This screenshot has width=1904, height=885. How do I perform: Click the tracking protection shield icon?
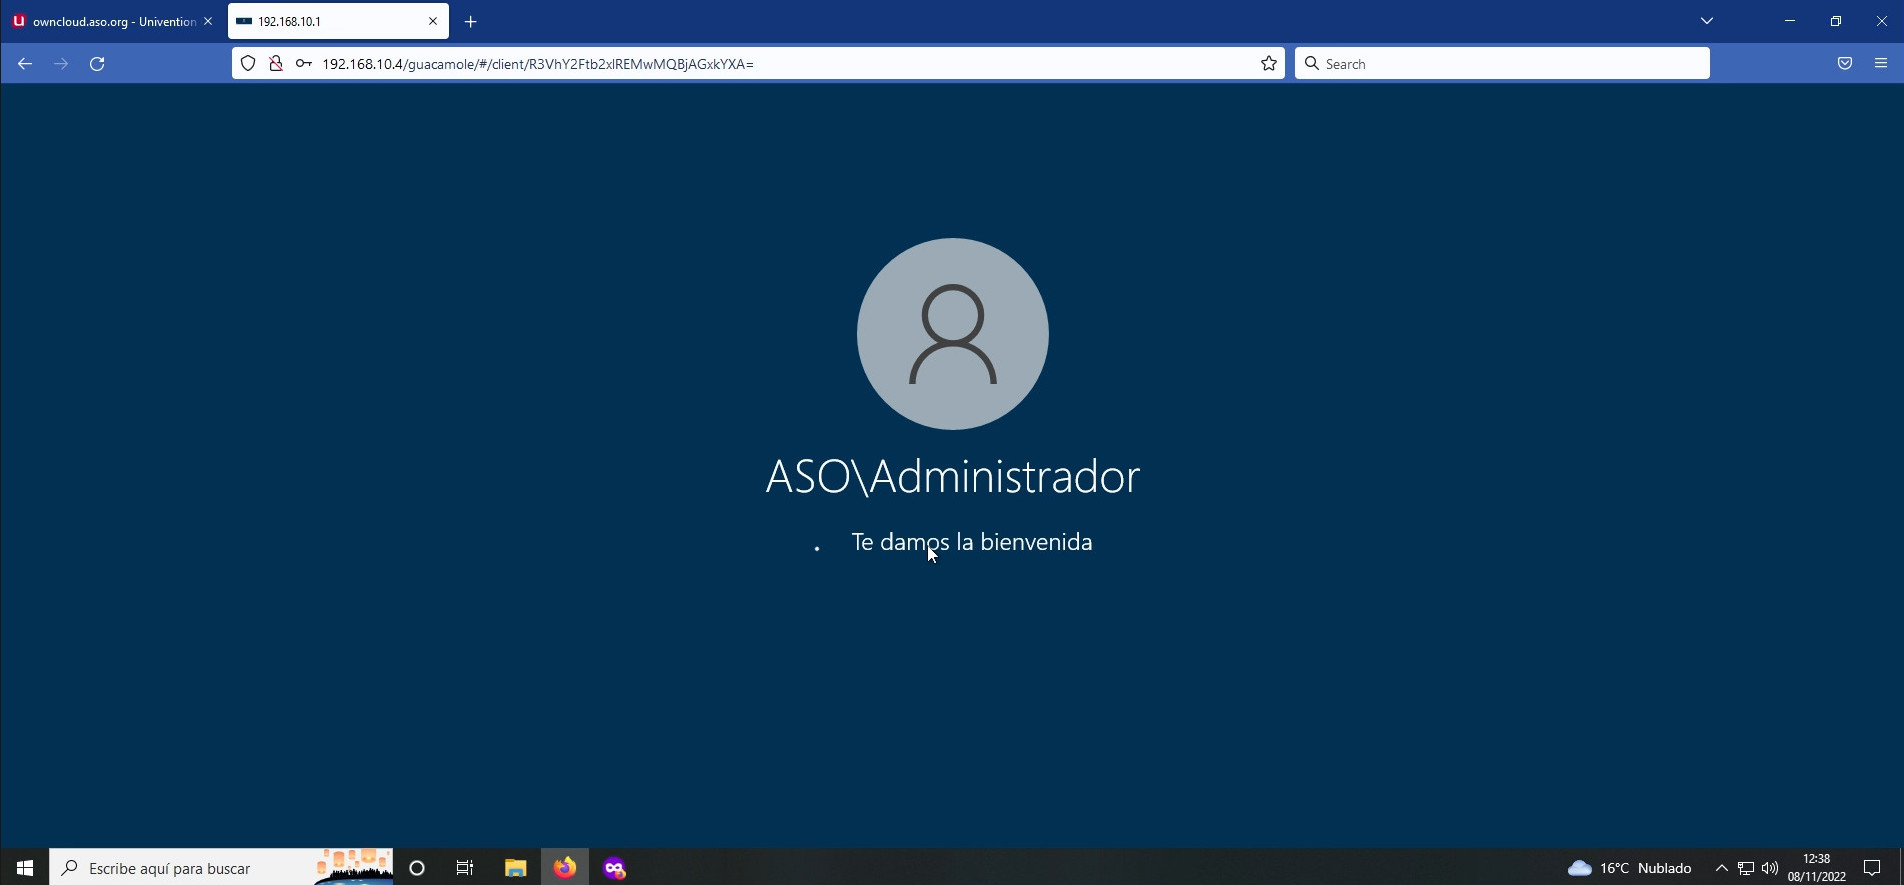click(x=248, y=64)
